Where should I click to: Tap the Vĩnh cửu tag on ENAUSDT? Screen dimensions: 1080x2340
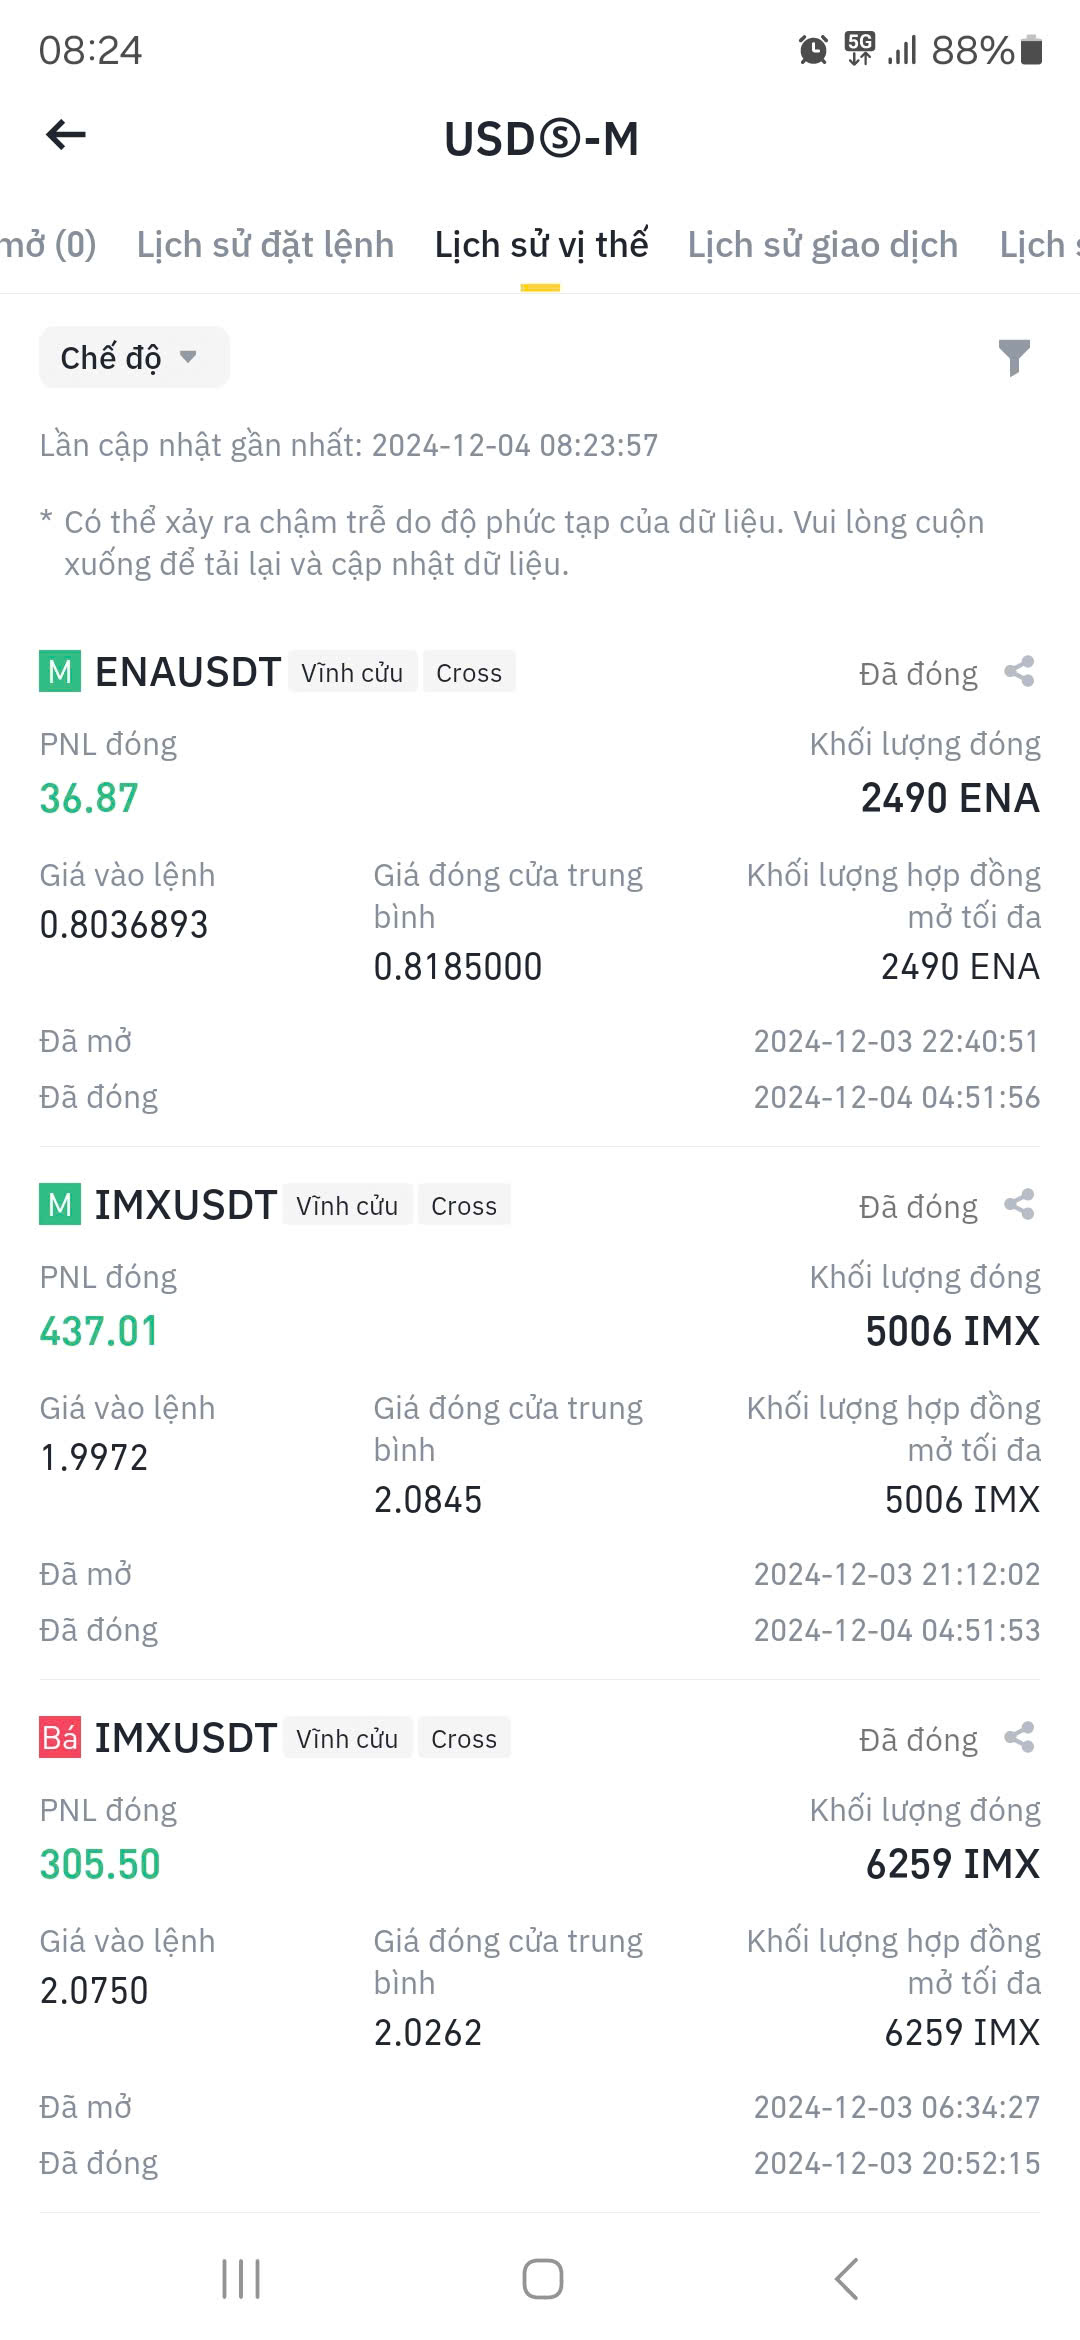pyautogui.click(x=352, y=673)
